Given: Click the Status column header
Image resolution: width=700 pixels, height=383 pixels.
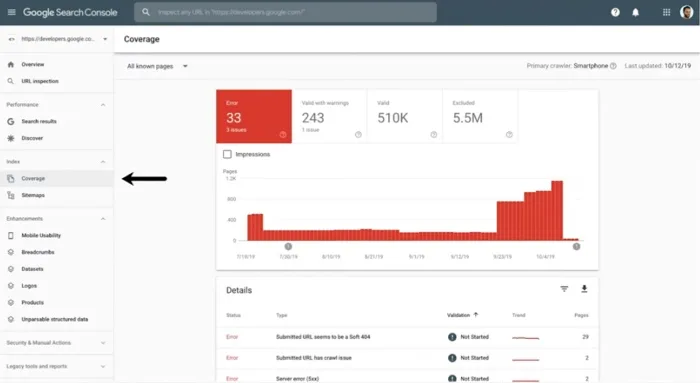Looking at the screenshot, I should [233, 315].
